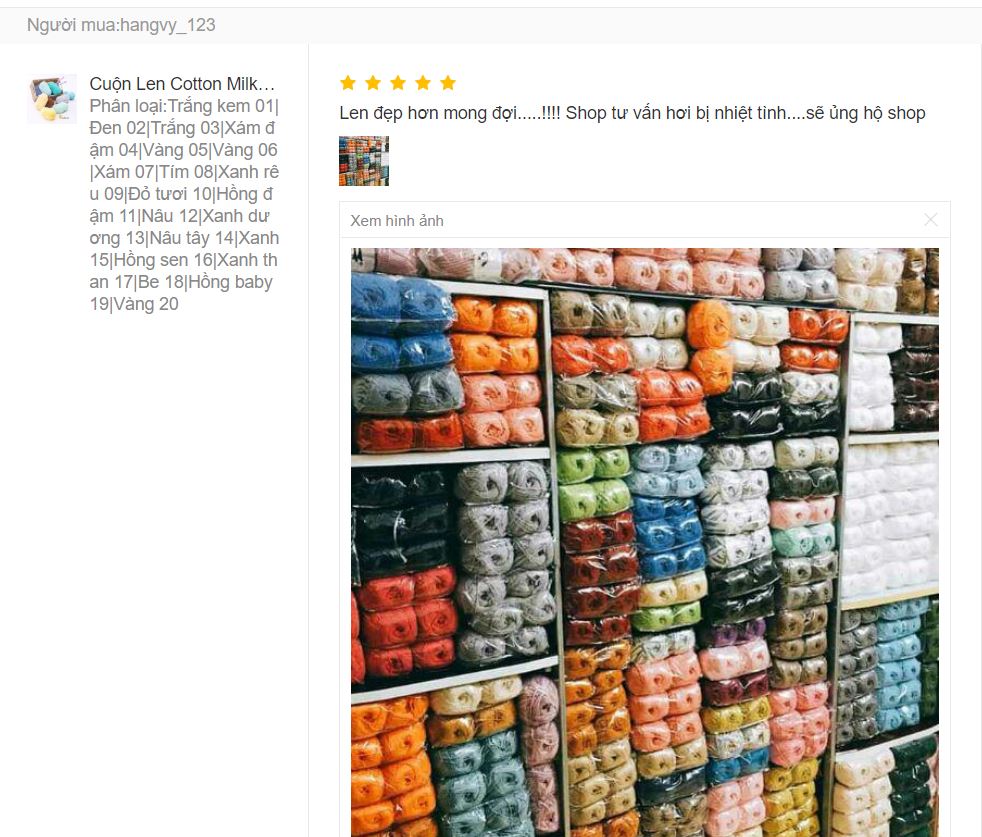The width and height of the screenshot is (982, 837).
Task: Click the green yarn skeins in photo
Action: pyautogui.click(x=593, y=484)
